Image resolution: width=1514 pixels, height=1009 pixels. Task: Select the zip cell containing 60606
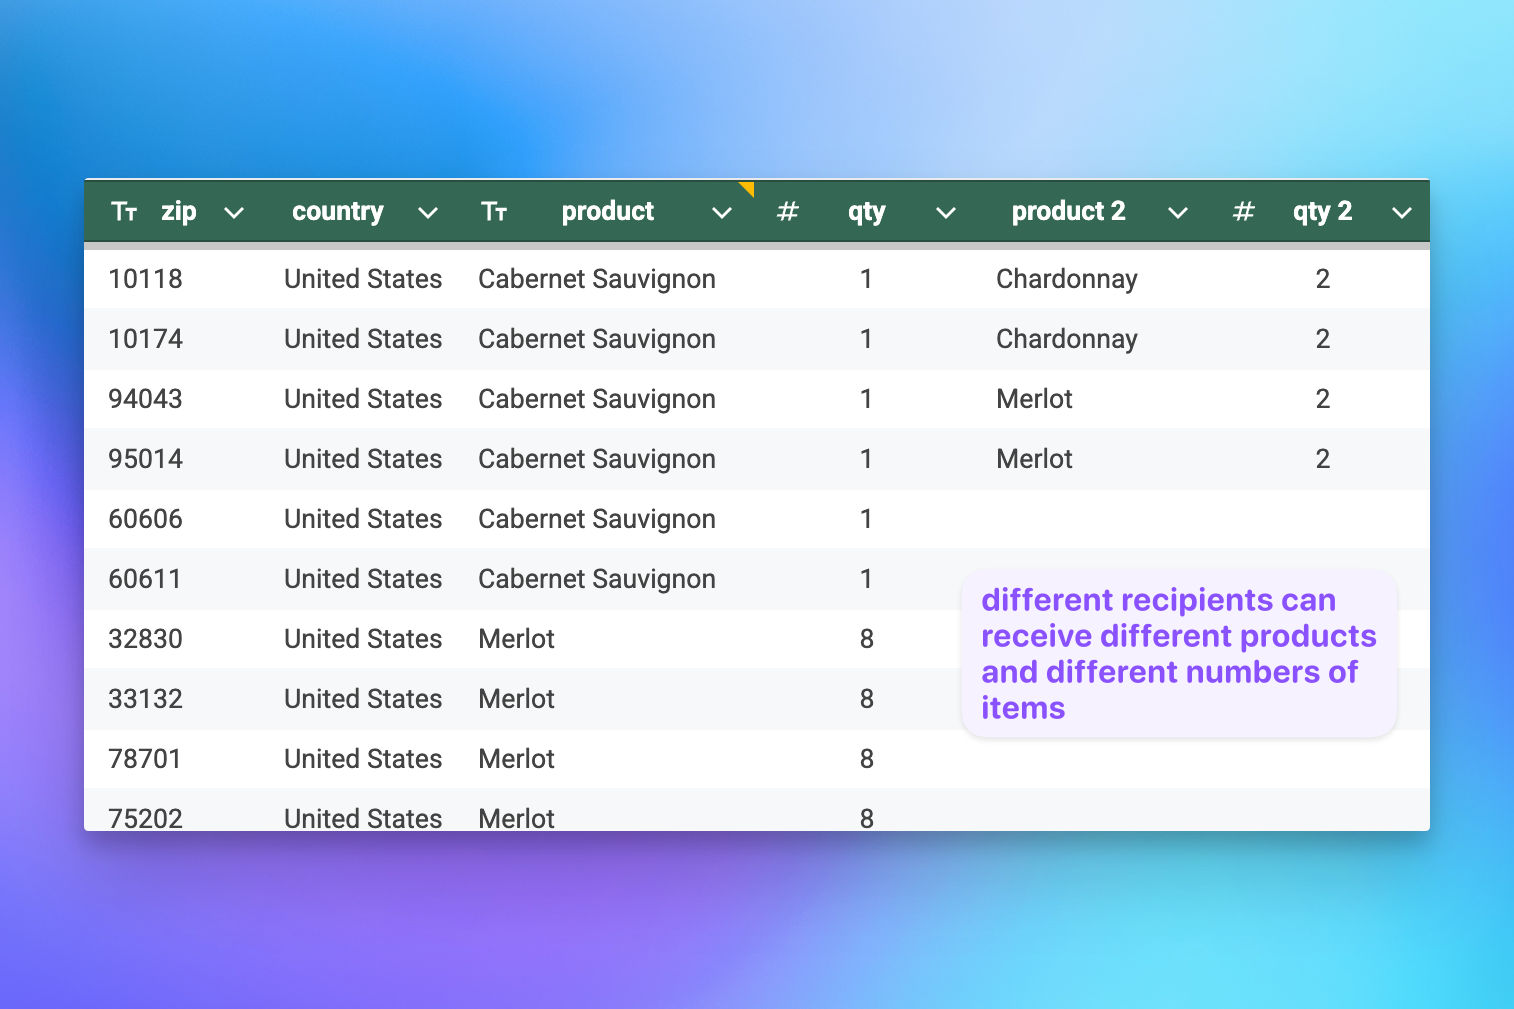click(145, 519)
